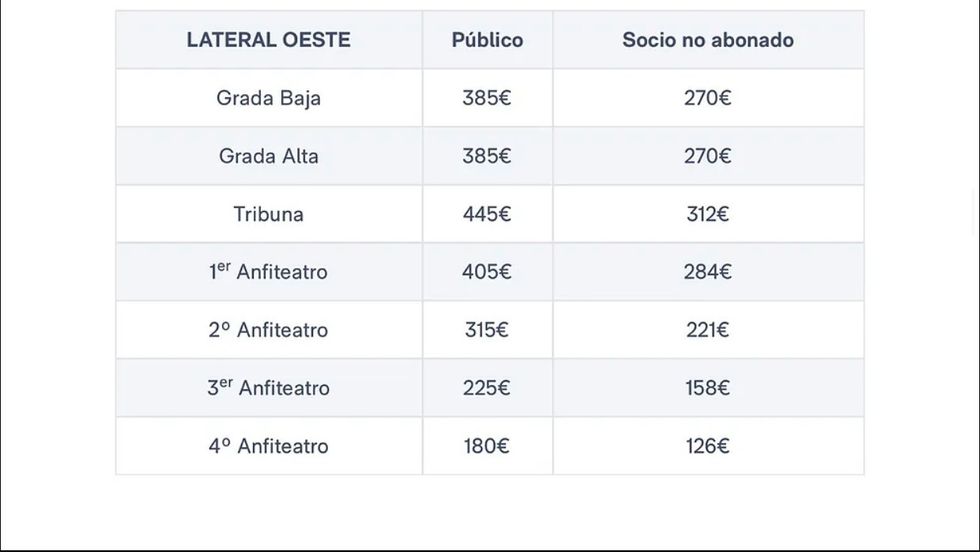Select the 312€ Tribuna Socio price
This screenshot has width=980, height=552.
[708, 214]
